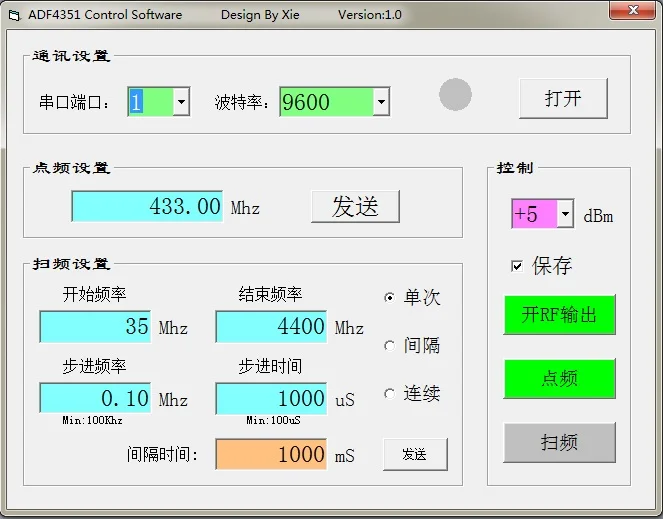The image size is (663, 519).
Task: Click the start frequency field showing 35
Action: [x=95, y=326]
